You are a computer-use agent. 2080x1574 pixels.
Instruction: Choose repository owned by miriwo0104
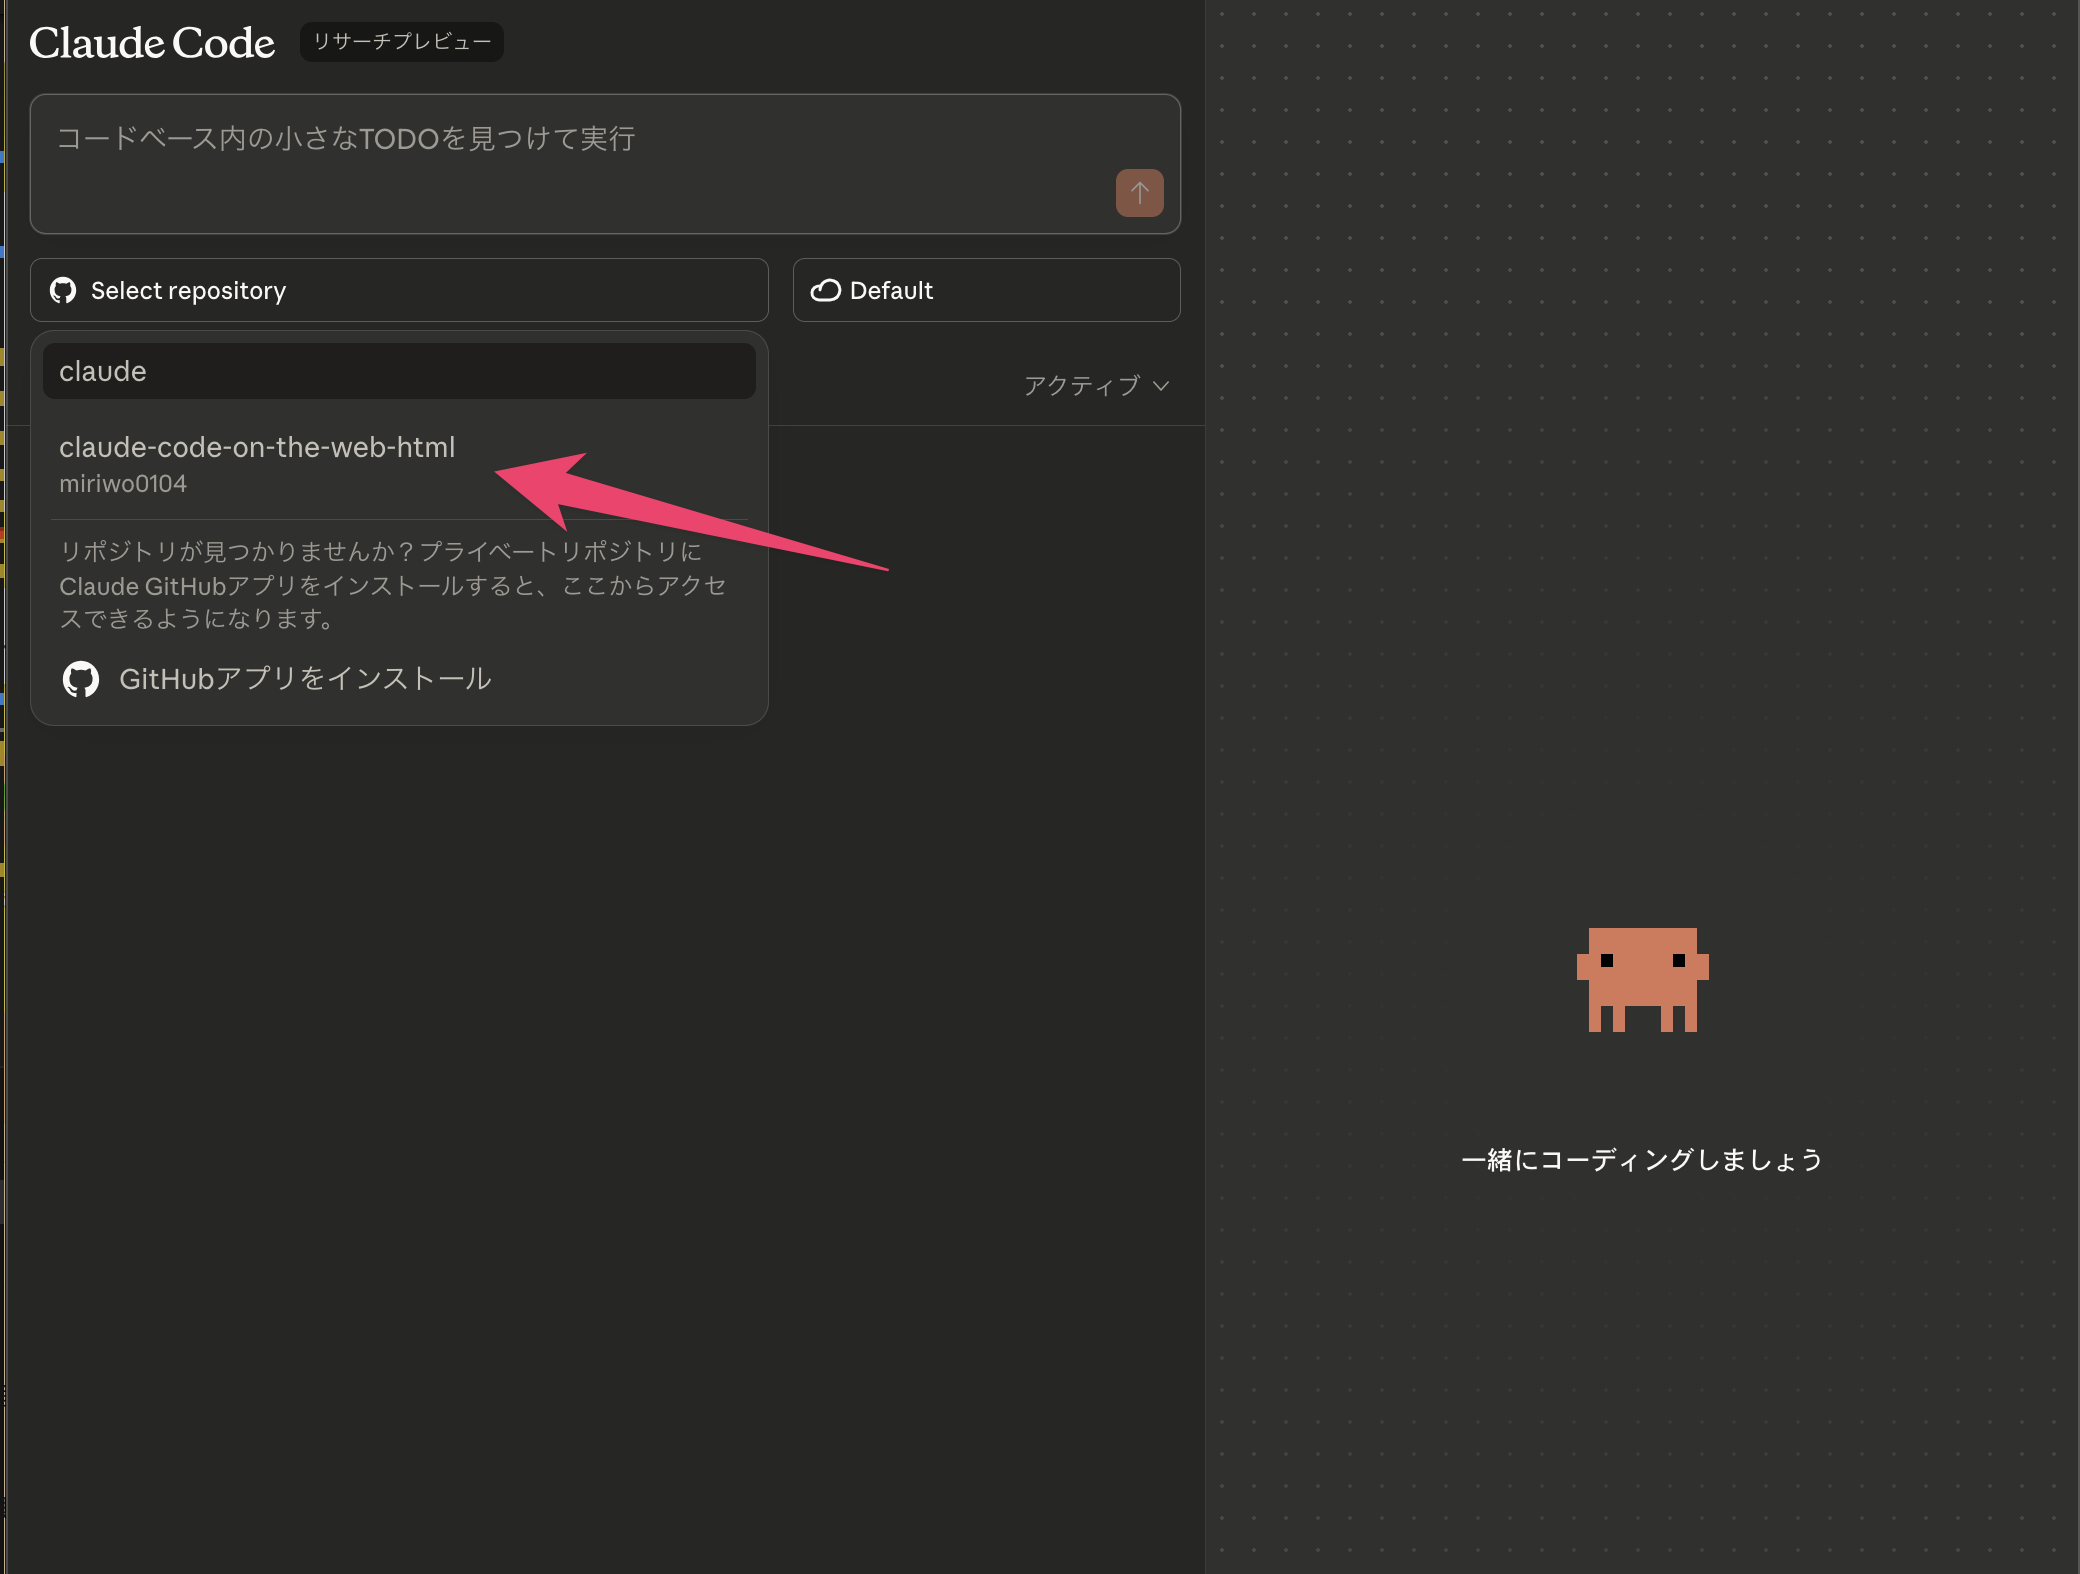(123, 484)
